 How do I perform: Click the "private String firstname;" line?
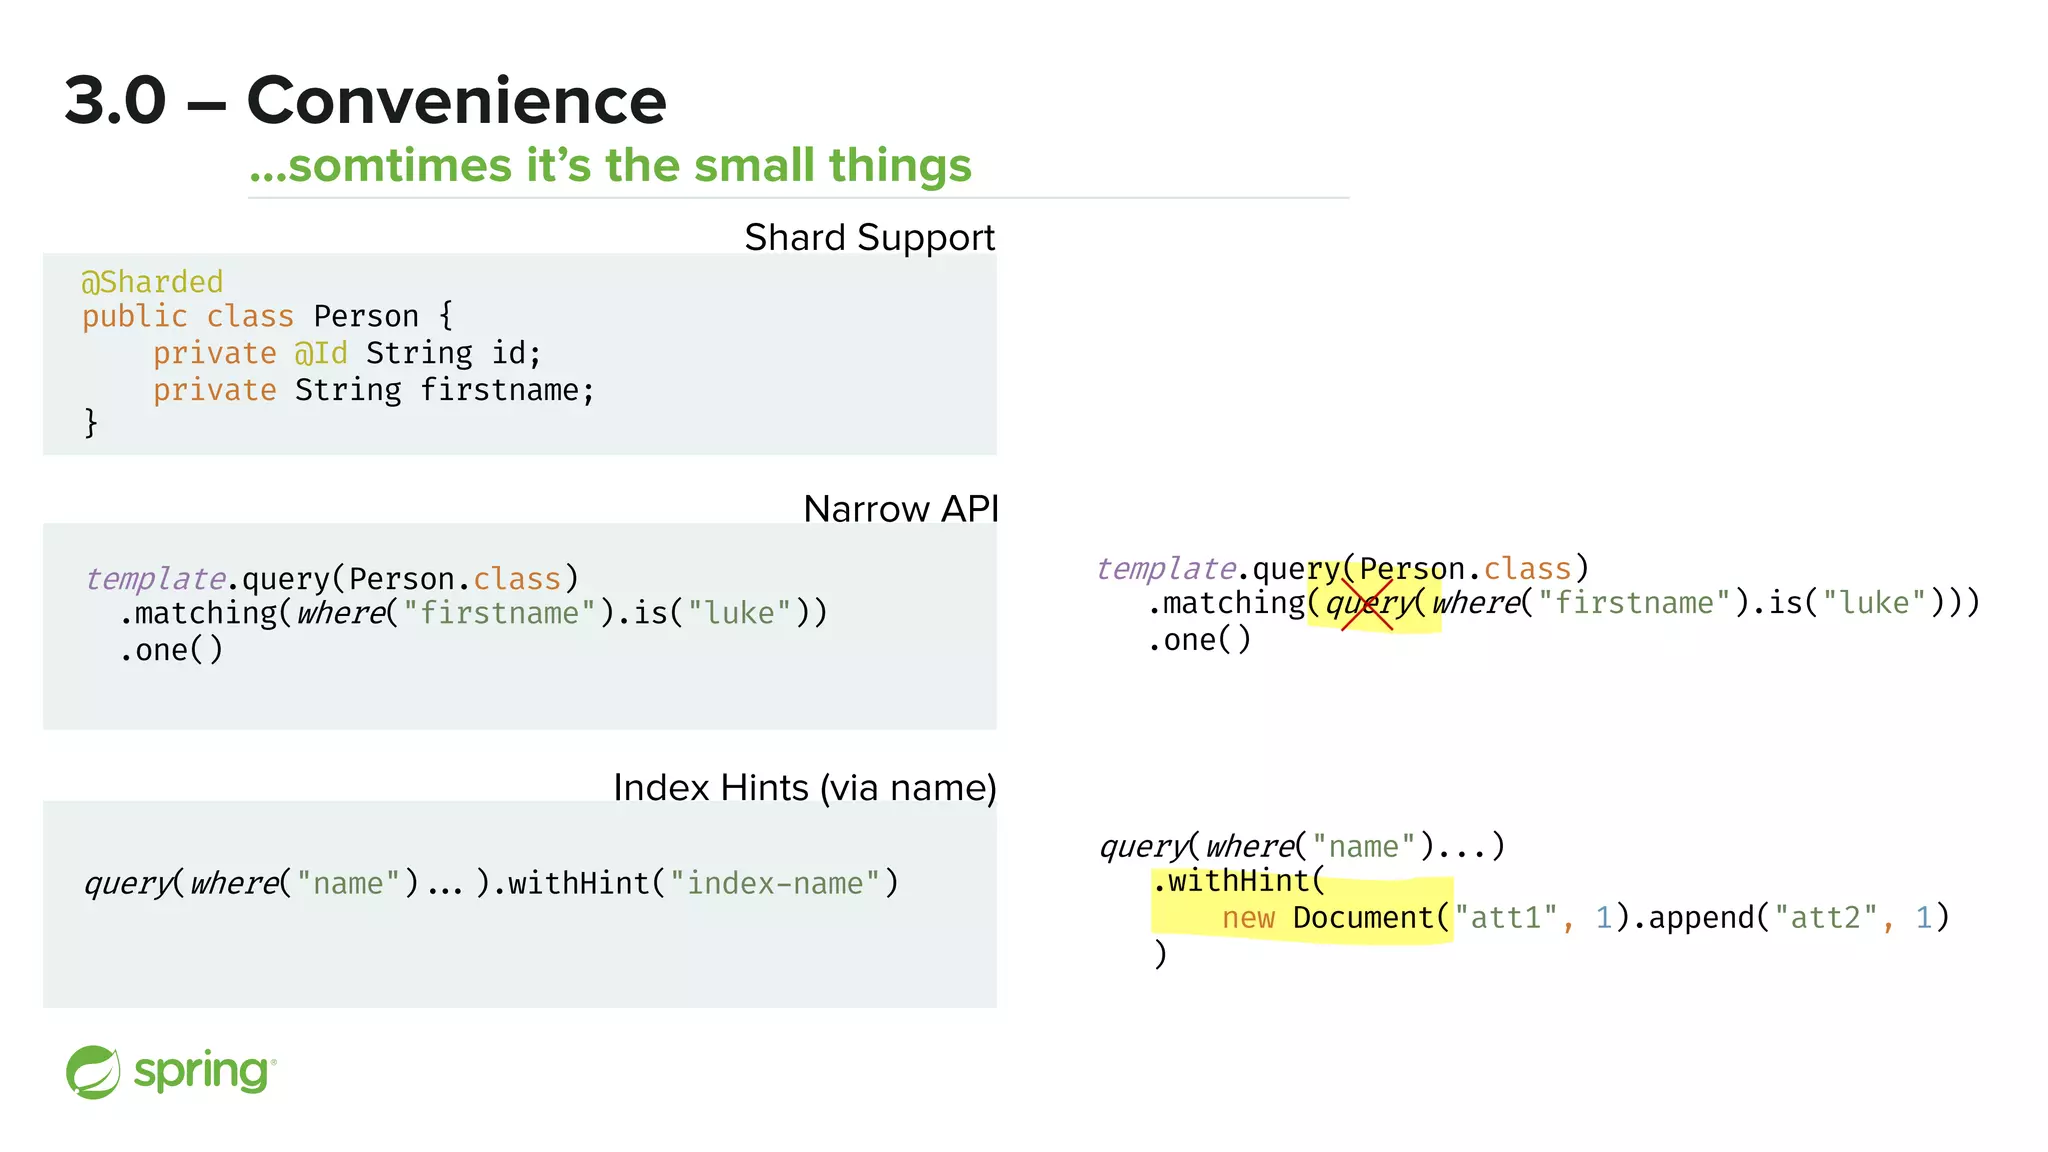pyautogui.click(x=374, y=390)
